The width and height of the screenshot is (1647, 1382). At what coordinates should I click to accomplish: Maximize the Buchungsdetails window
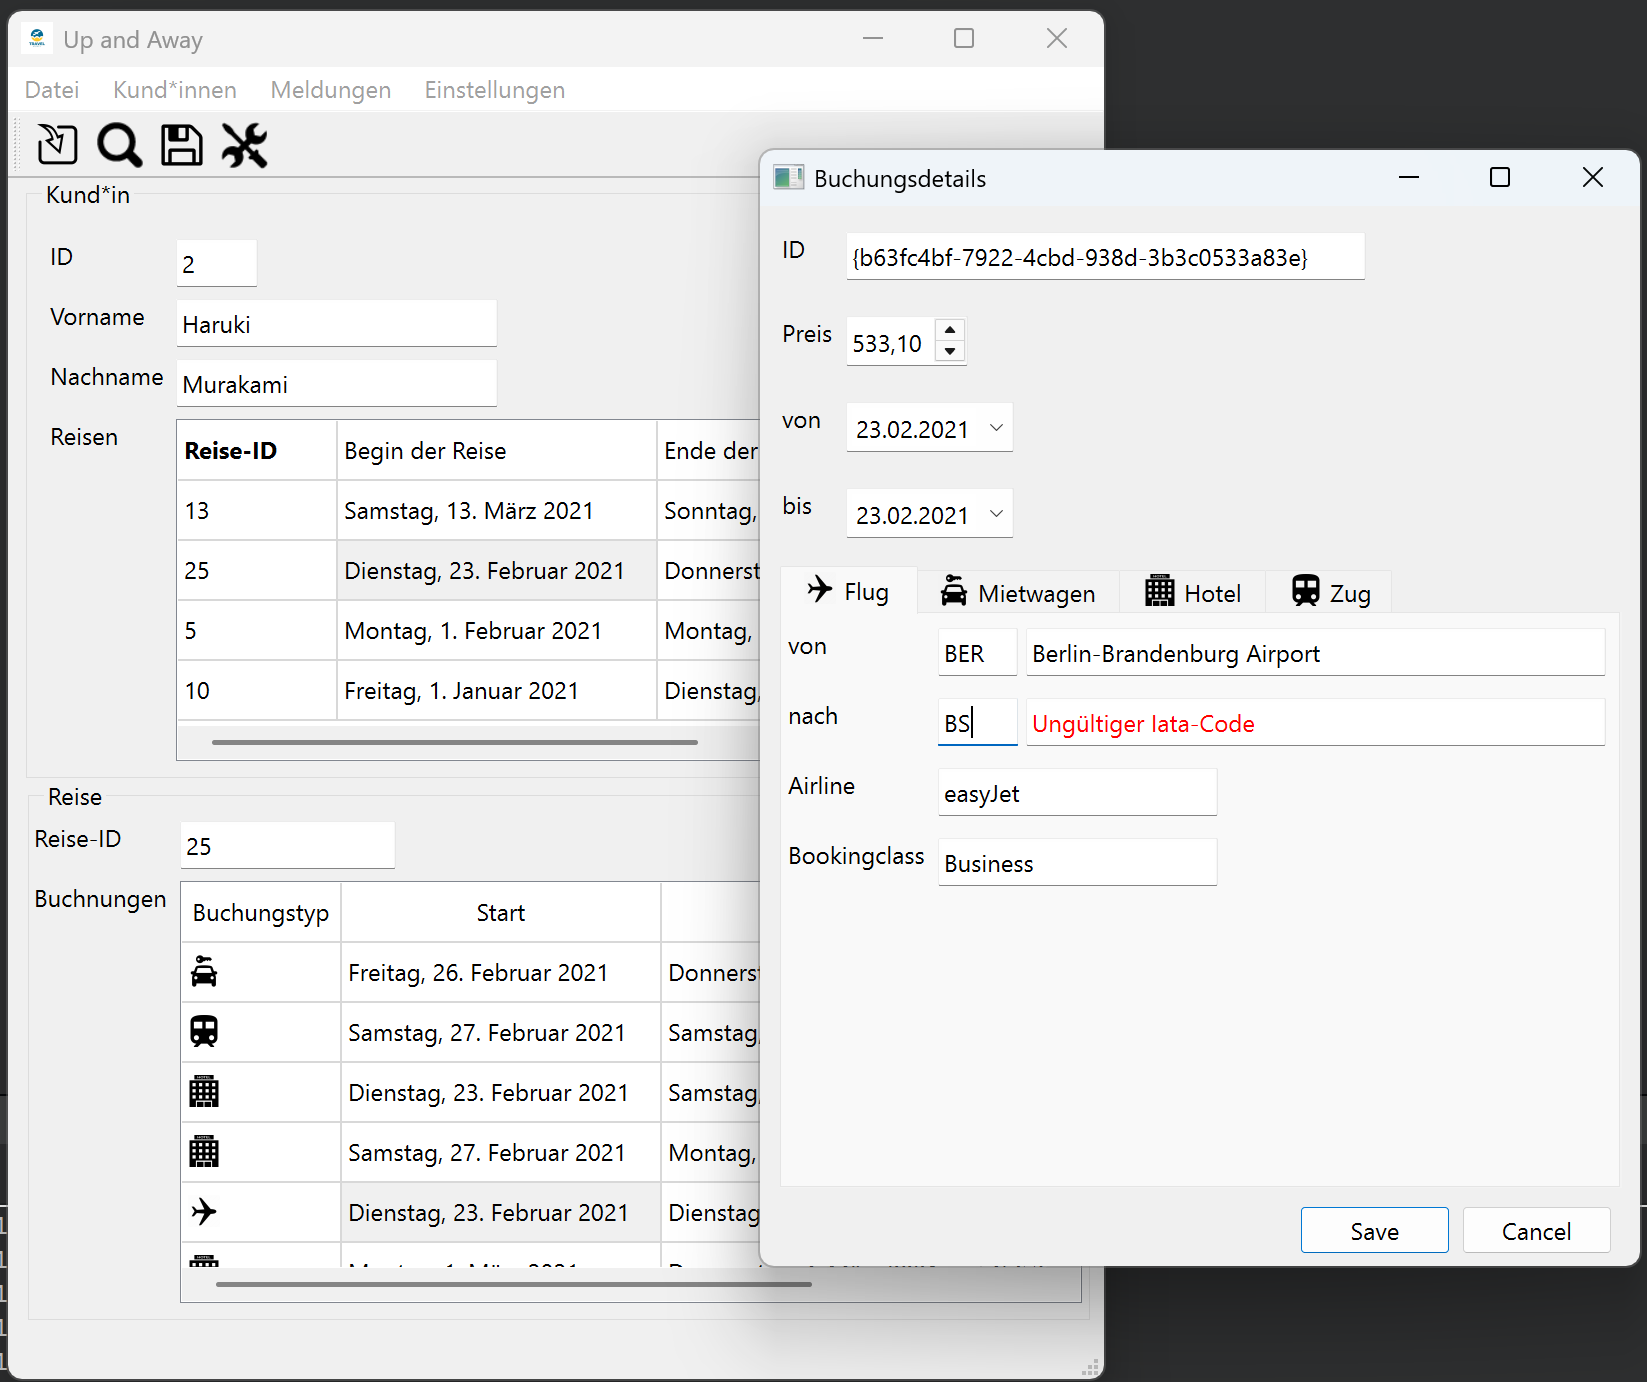pos(1499,177)
